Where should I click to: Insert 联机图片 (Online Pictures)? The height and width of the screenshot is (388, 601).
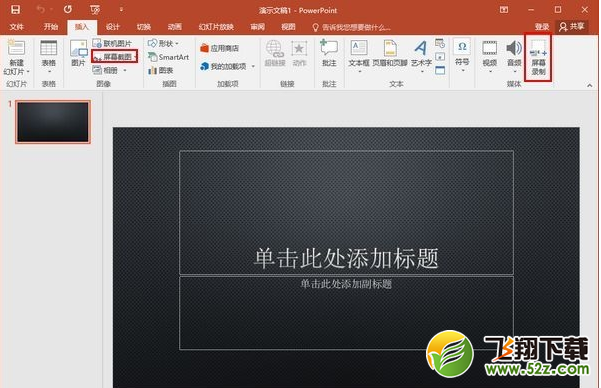[112, 43]
